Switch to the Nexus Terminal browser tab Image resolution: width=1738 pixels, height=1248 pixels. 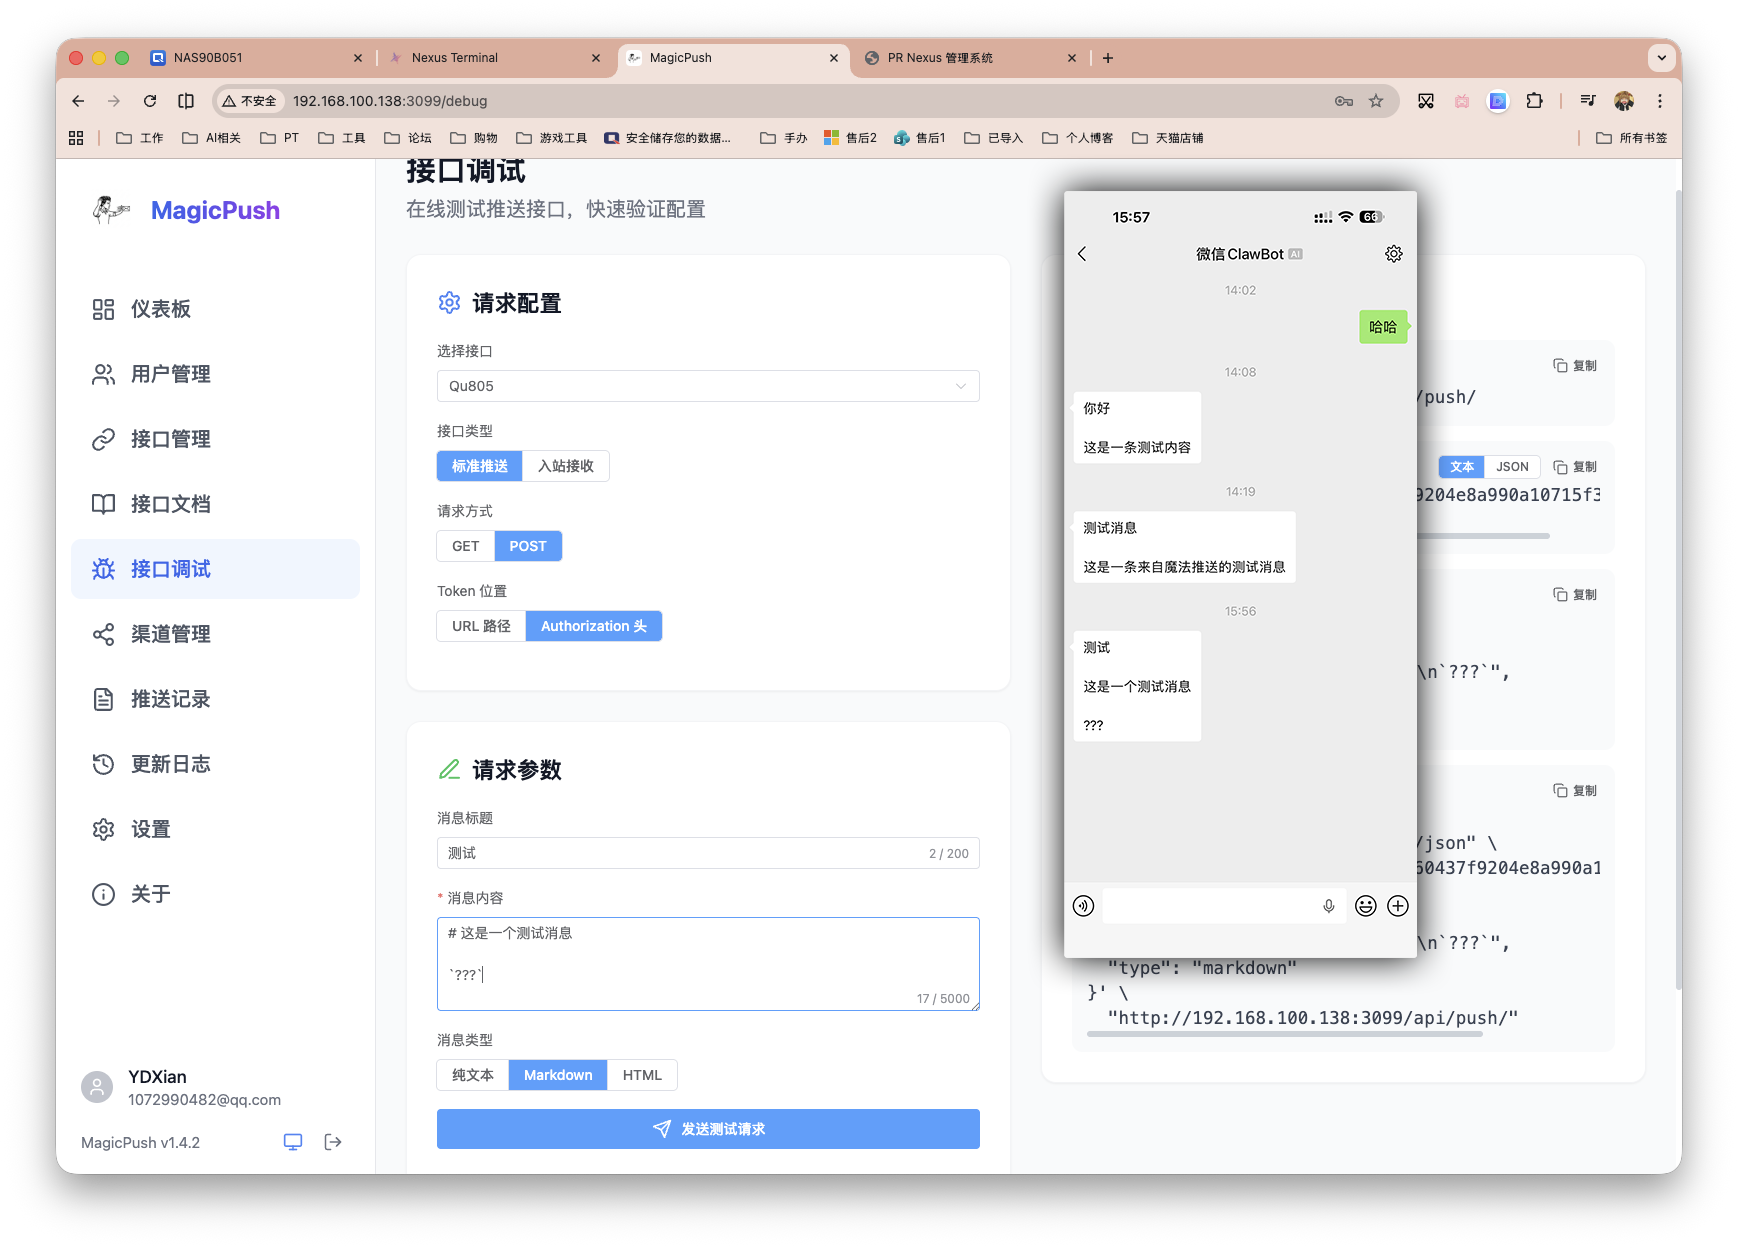pyautogui.click(x=456, y=57)
